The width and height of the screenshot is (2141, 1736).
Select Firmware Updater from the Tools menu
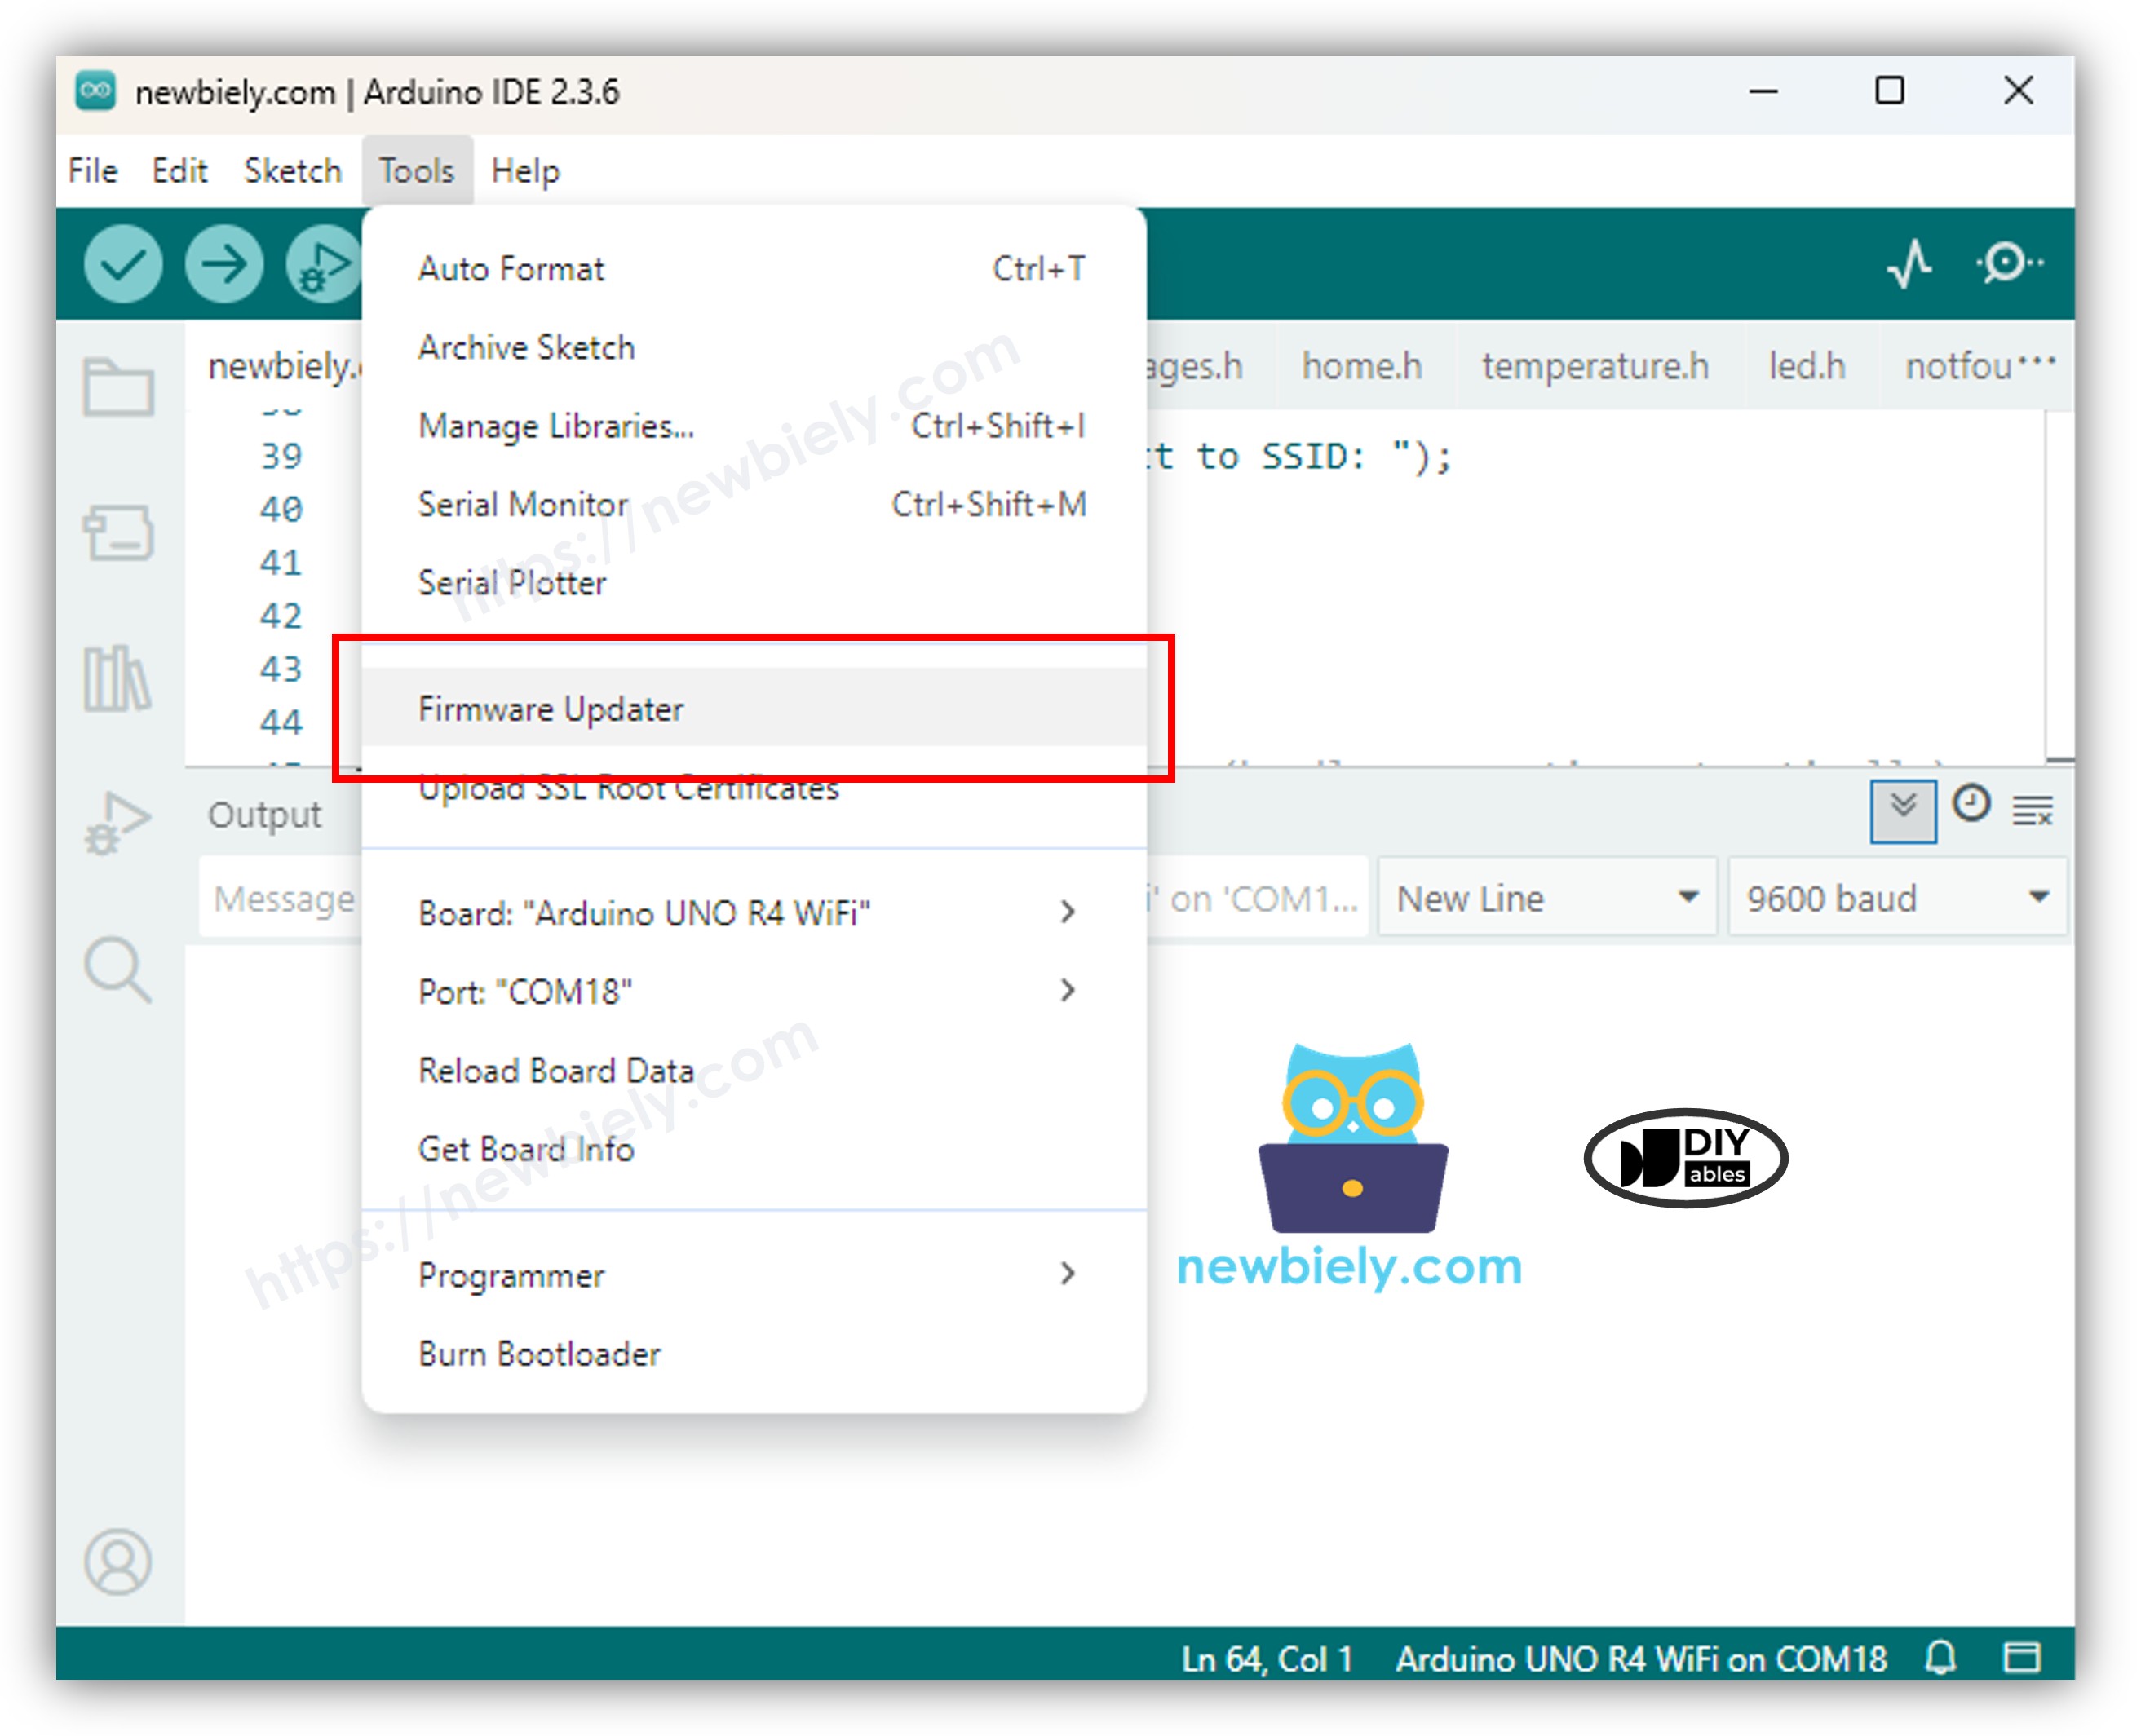551,708
